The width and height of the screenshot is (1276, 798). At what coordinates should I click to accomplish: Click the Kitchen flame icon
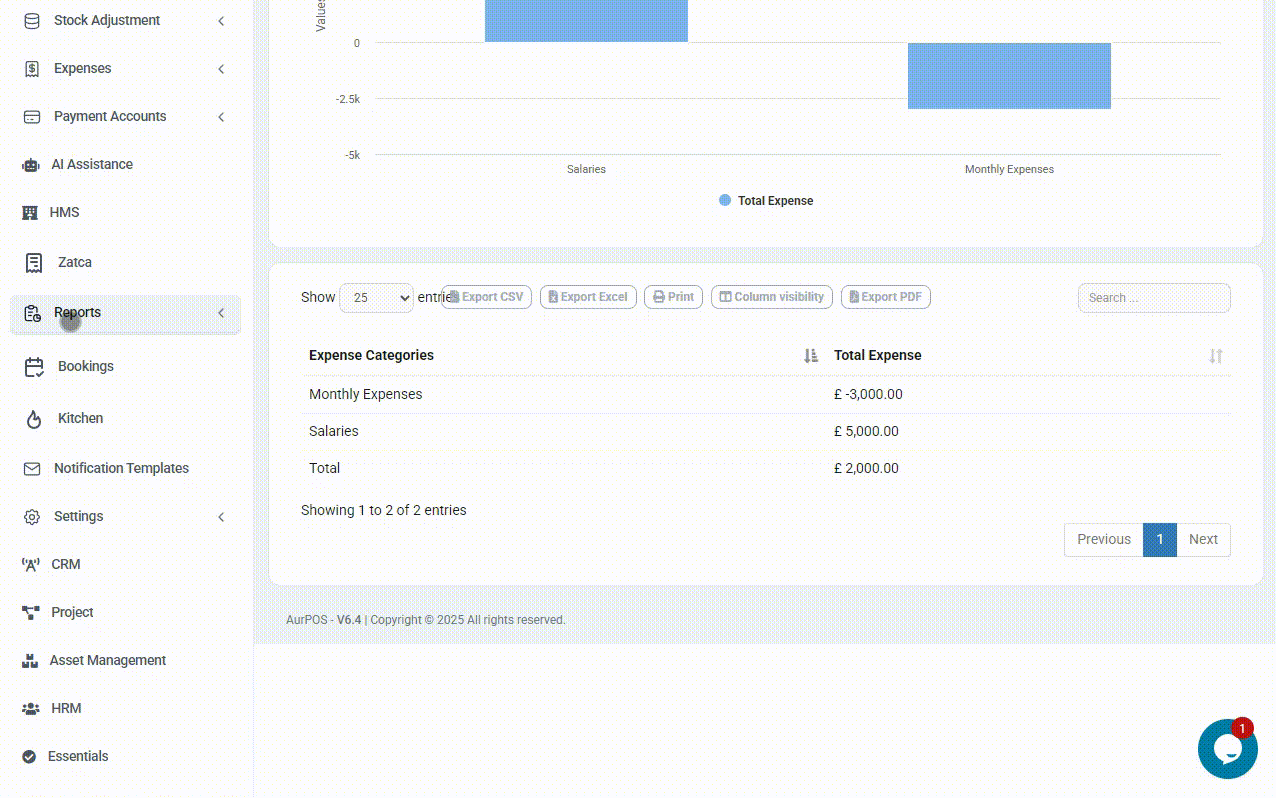pyautogui.click(x=34, y=419)
